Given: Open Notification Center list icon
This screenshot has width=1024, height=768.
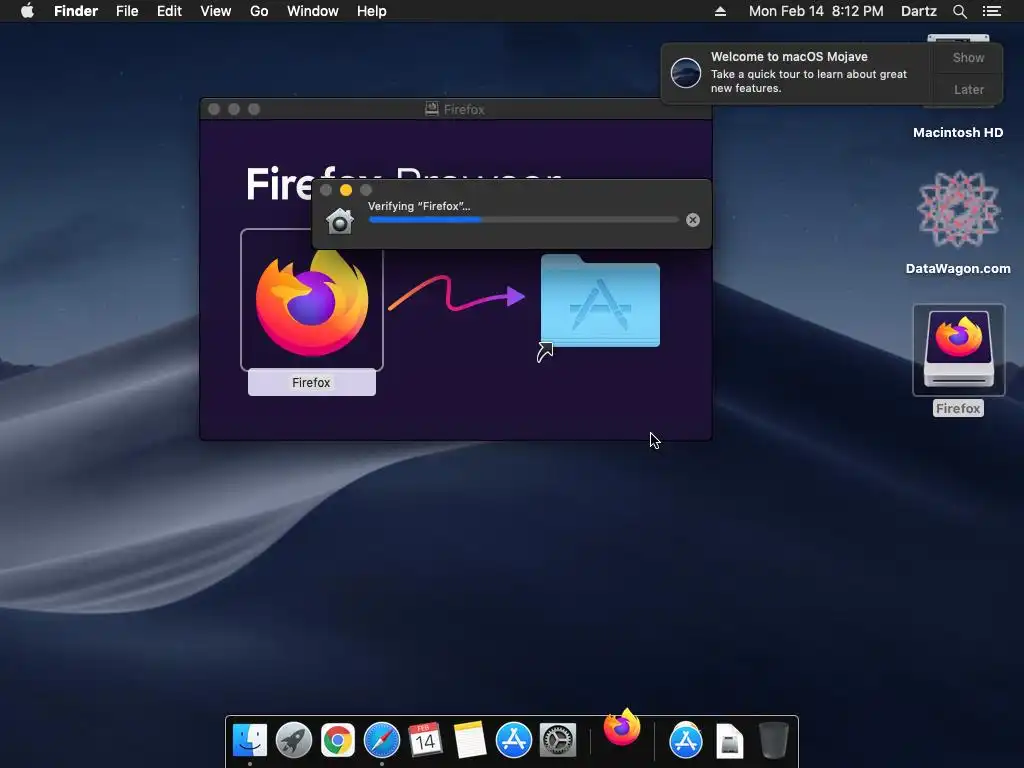Looking at the screenshot, I should 992,11.
